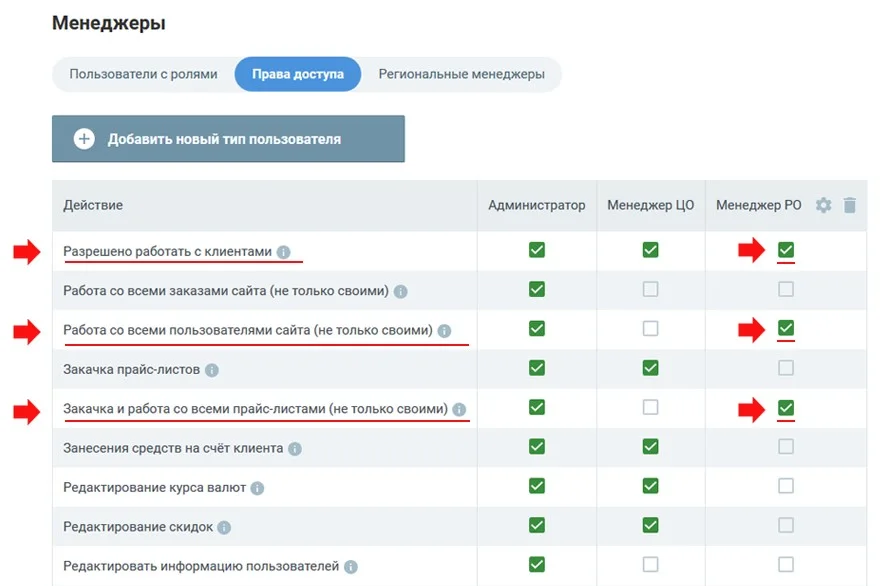Toggle Администратор for Закачка и работа со всеми прайс-листами

click(537, 407)
